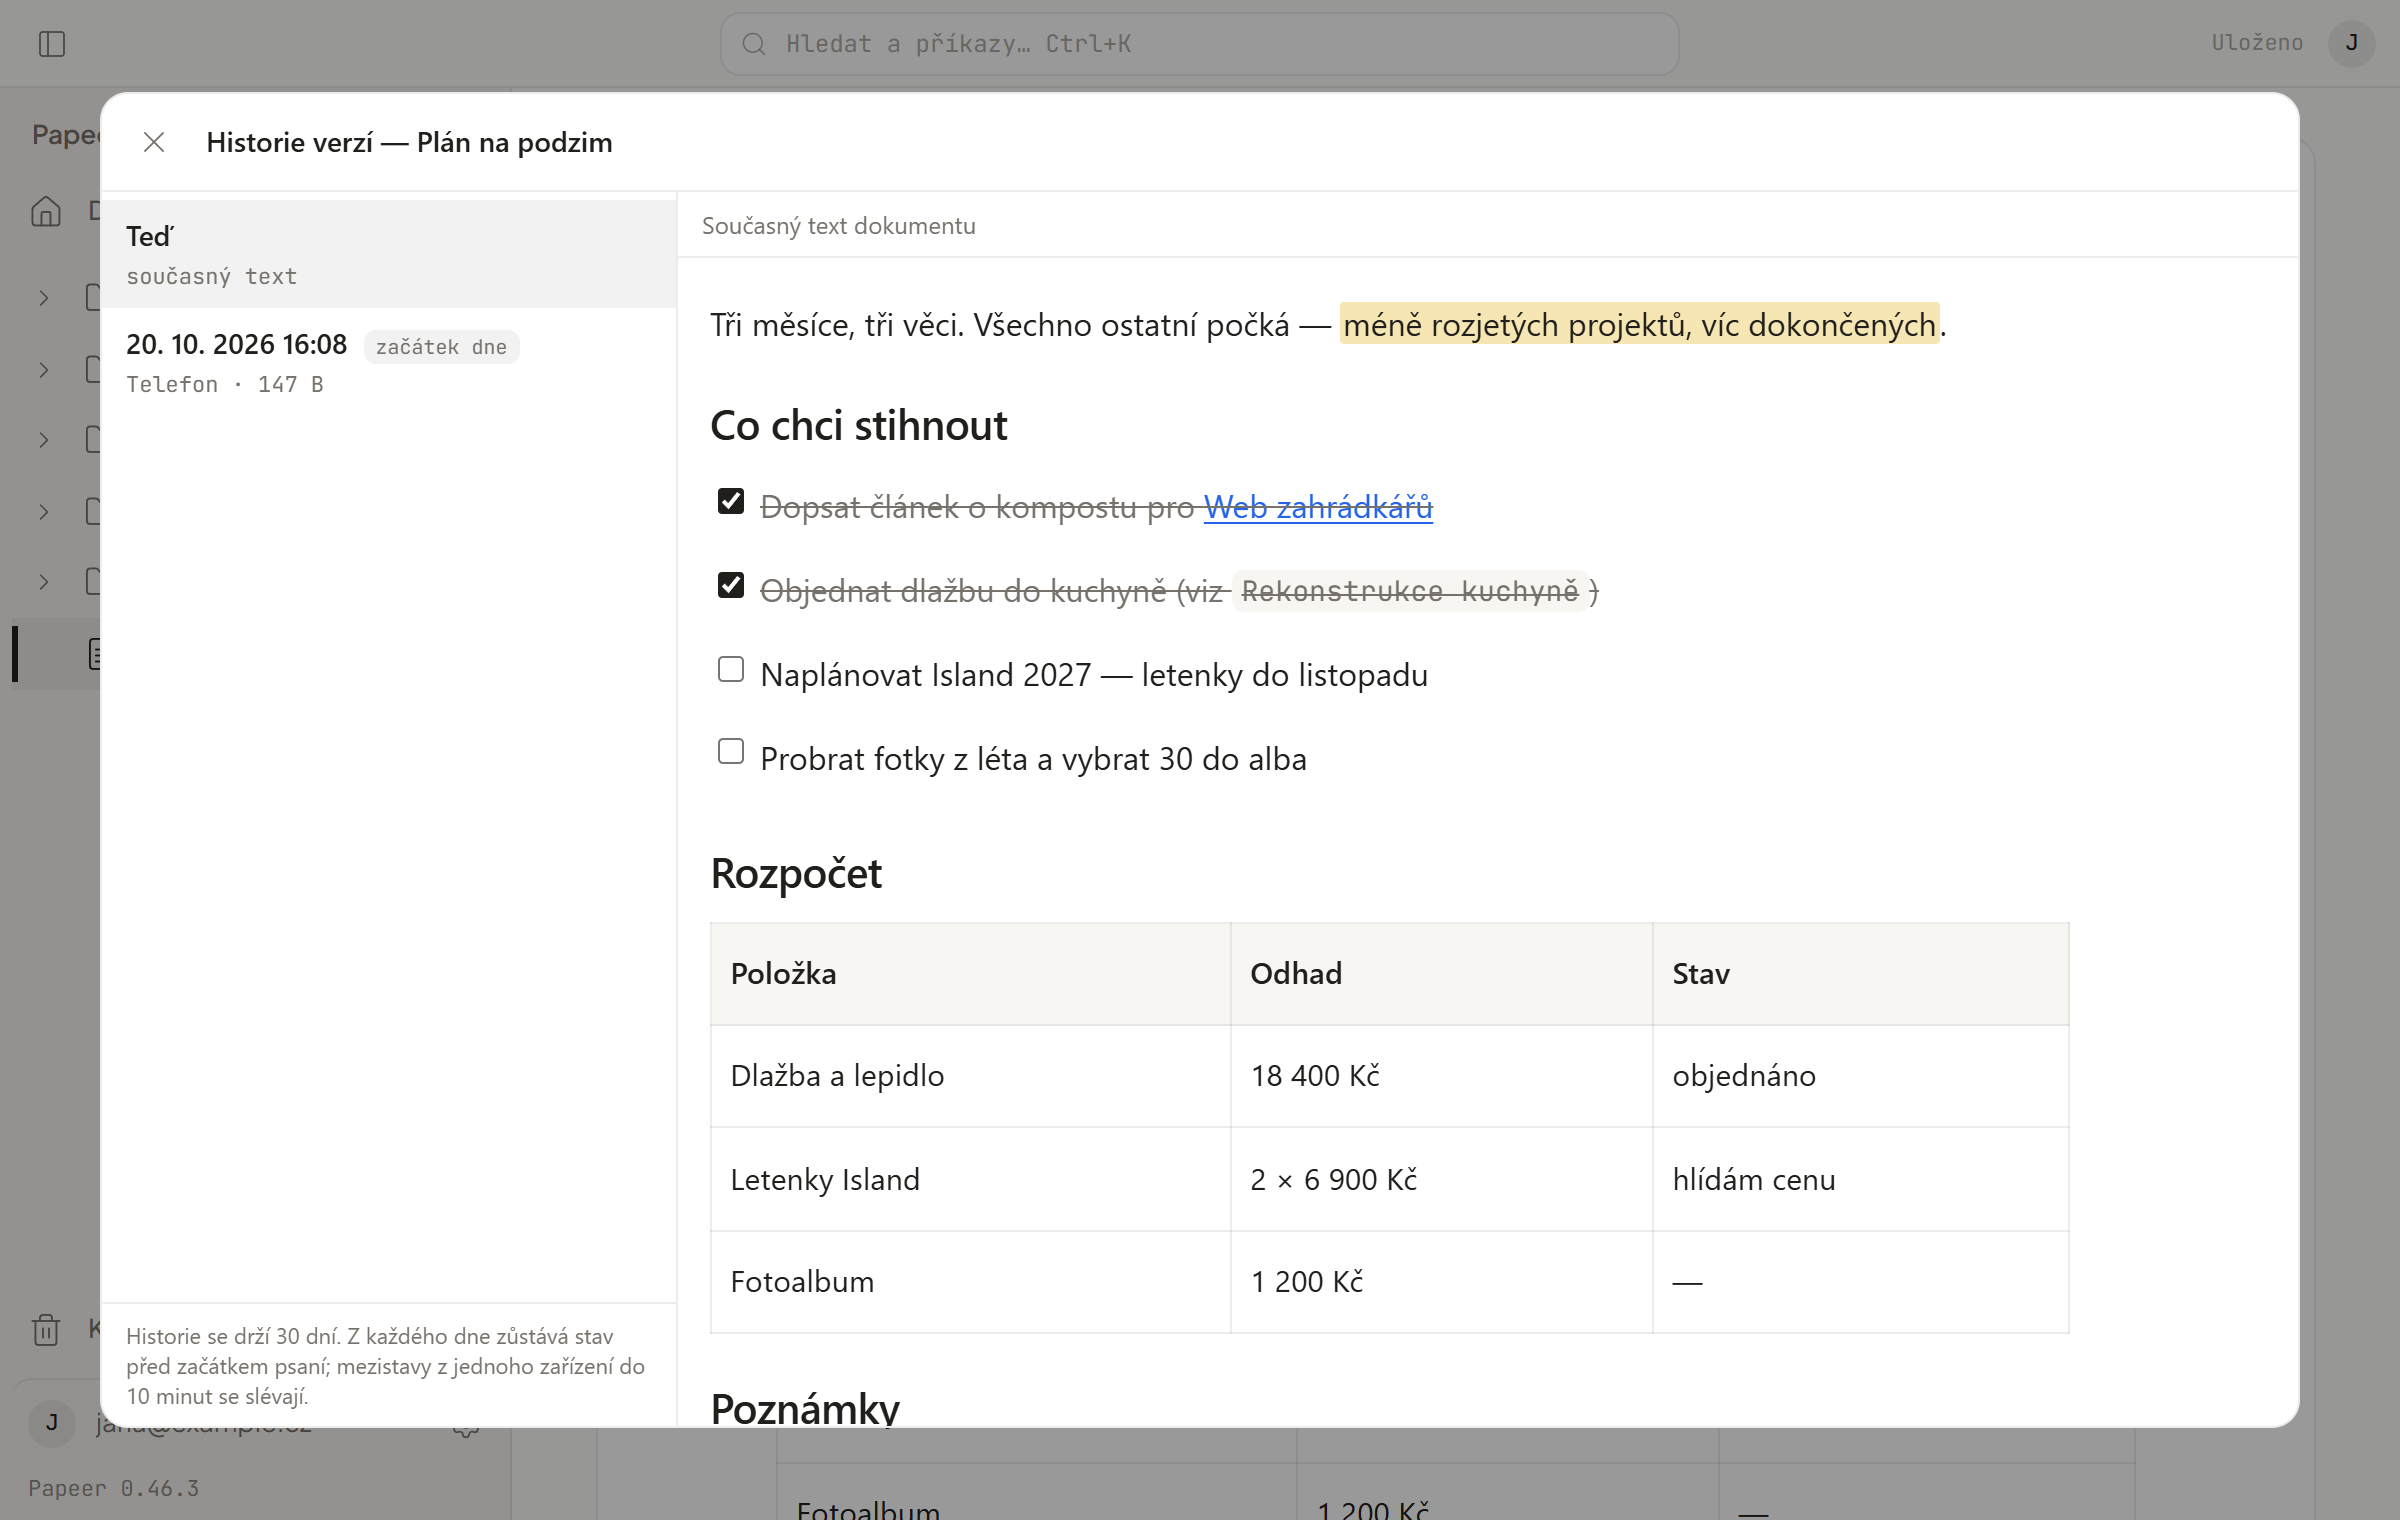Select the 20. 10. 2026 16:08 version
This screenshot has width=2400, height=1520.
(x=389, y=362)
